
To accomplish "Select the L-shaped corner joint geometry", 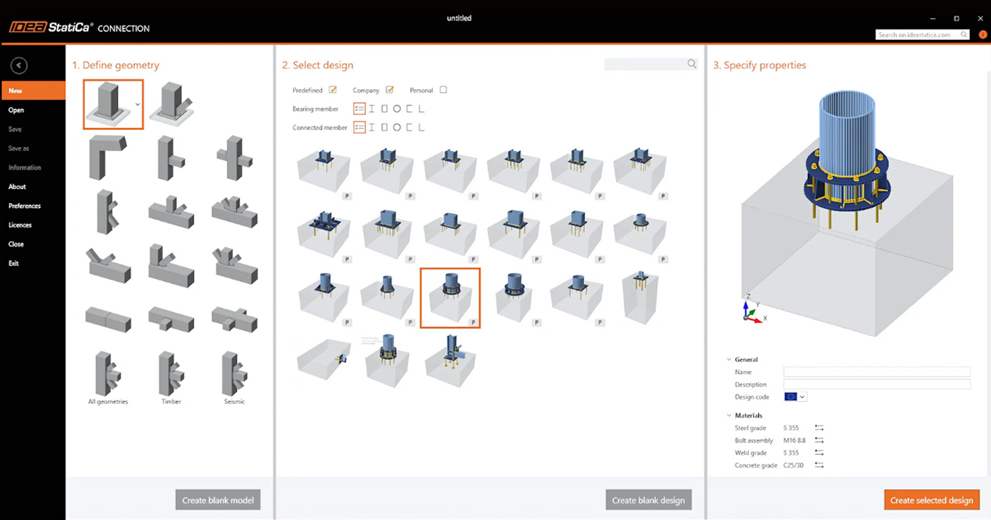I will 106,156.
